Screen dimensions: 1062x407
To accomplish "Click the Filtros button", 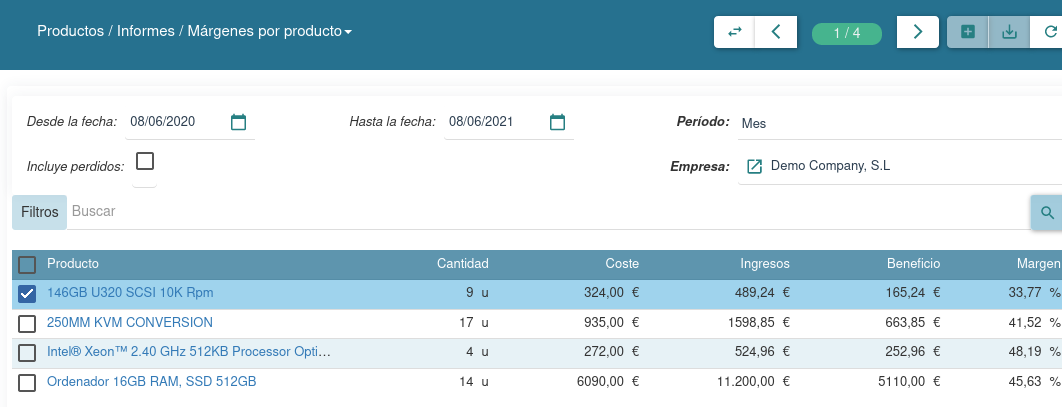I will coord(40,212).
